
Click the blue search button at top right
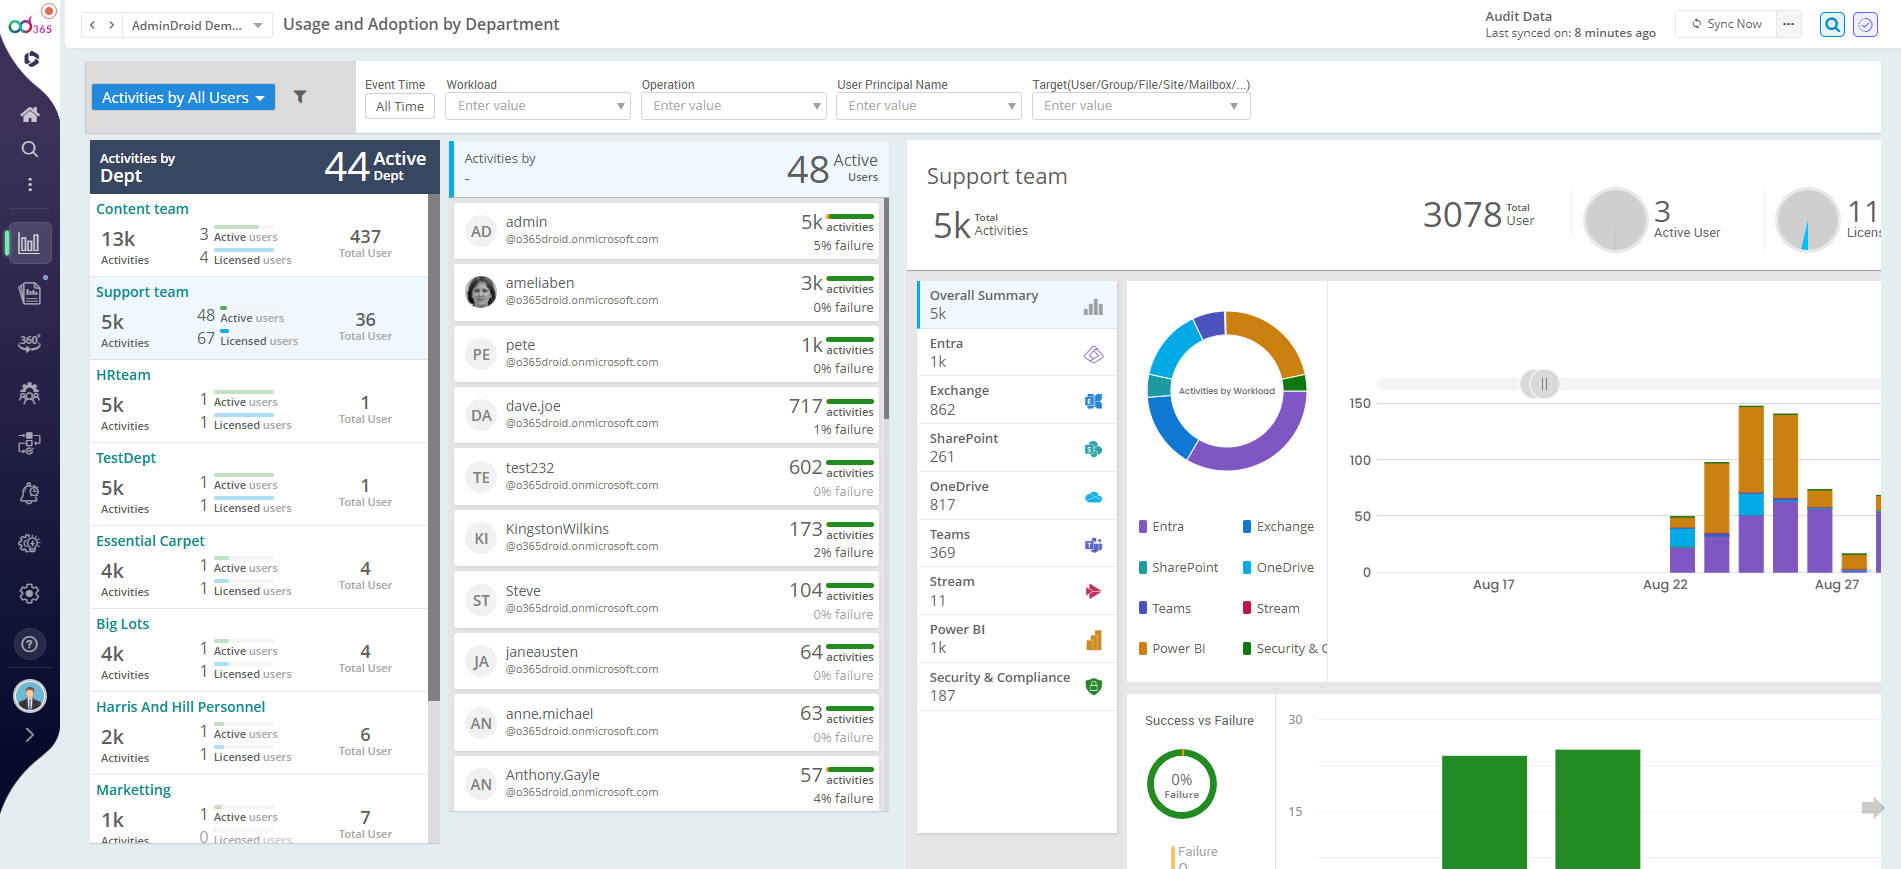coord(1832,25)
